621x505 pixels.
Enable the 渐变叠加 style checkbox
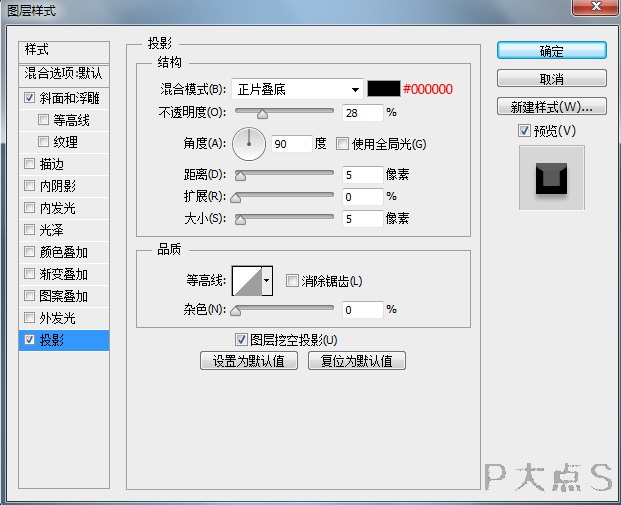point(30,273)
